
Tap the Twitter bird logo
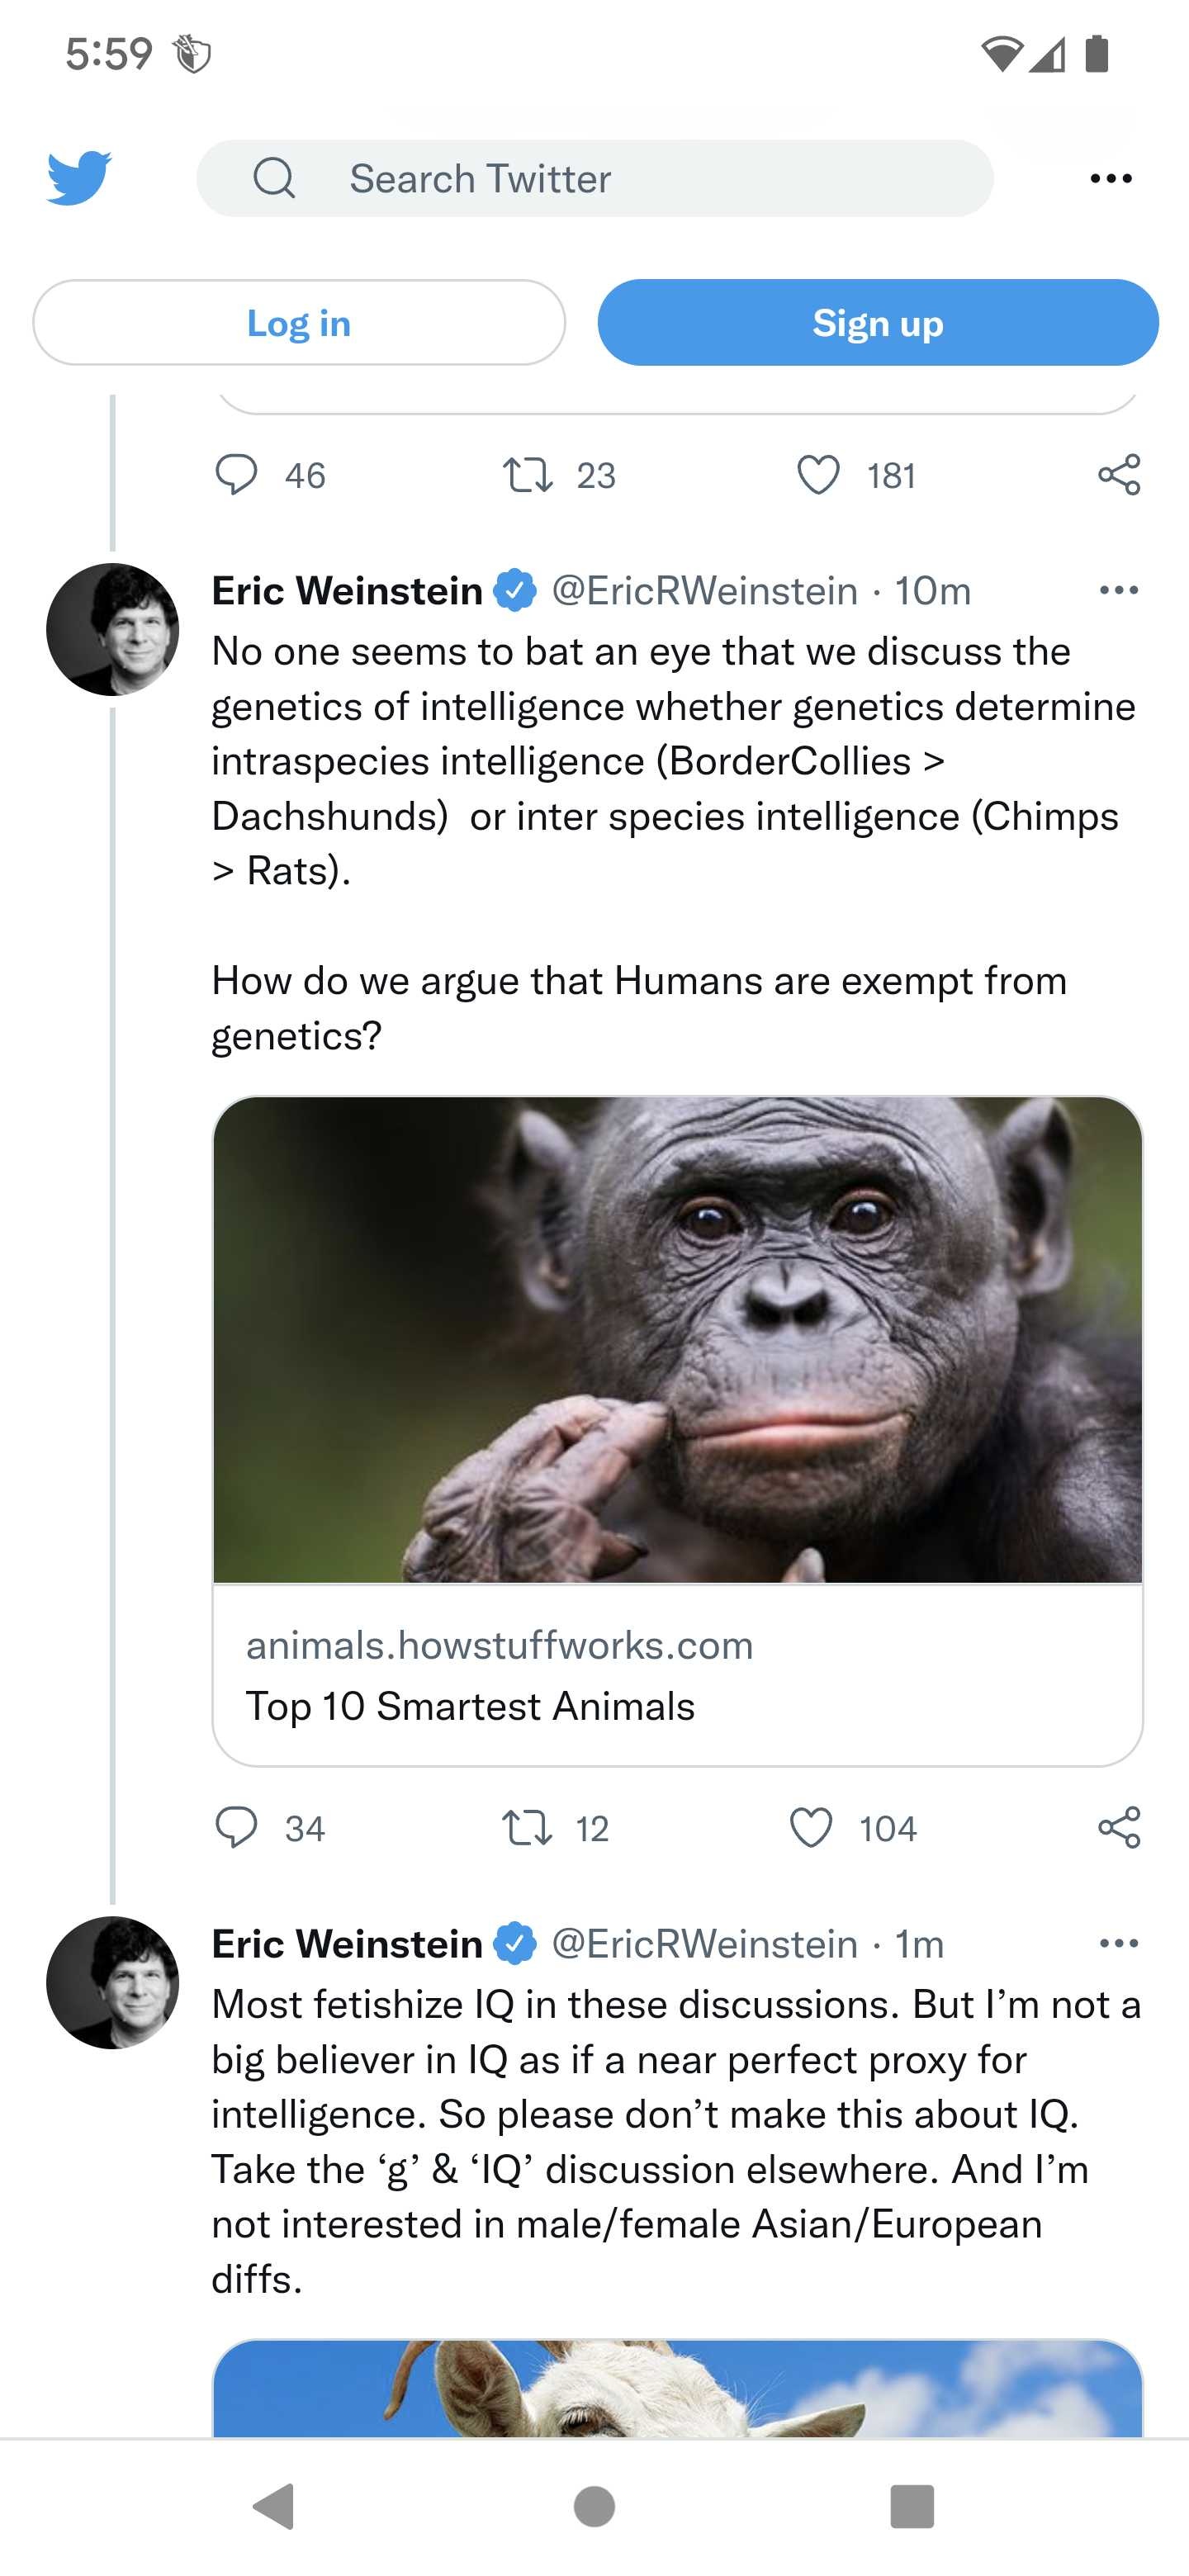click(x=79, y=178)
